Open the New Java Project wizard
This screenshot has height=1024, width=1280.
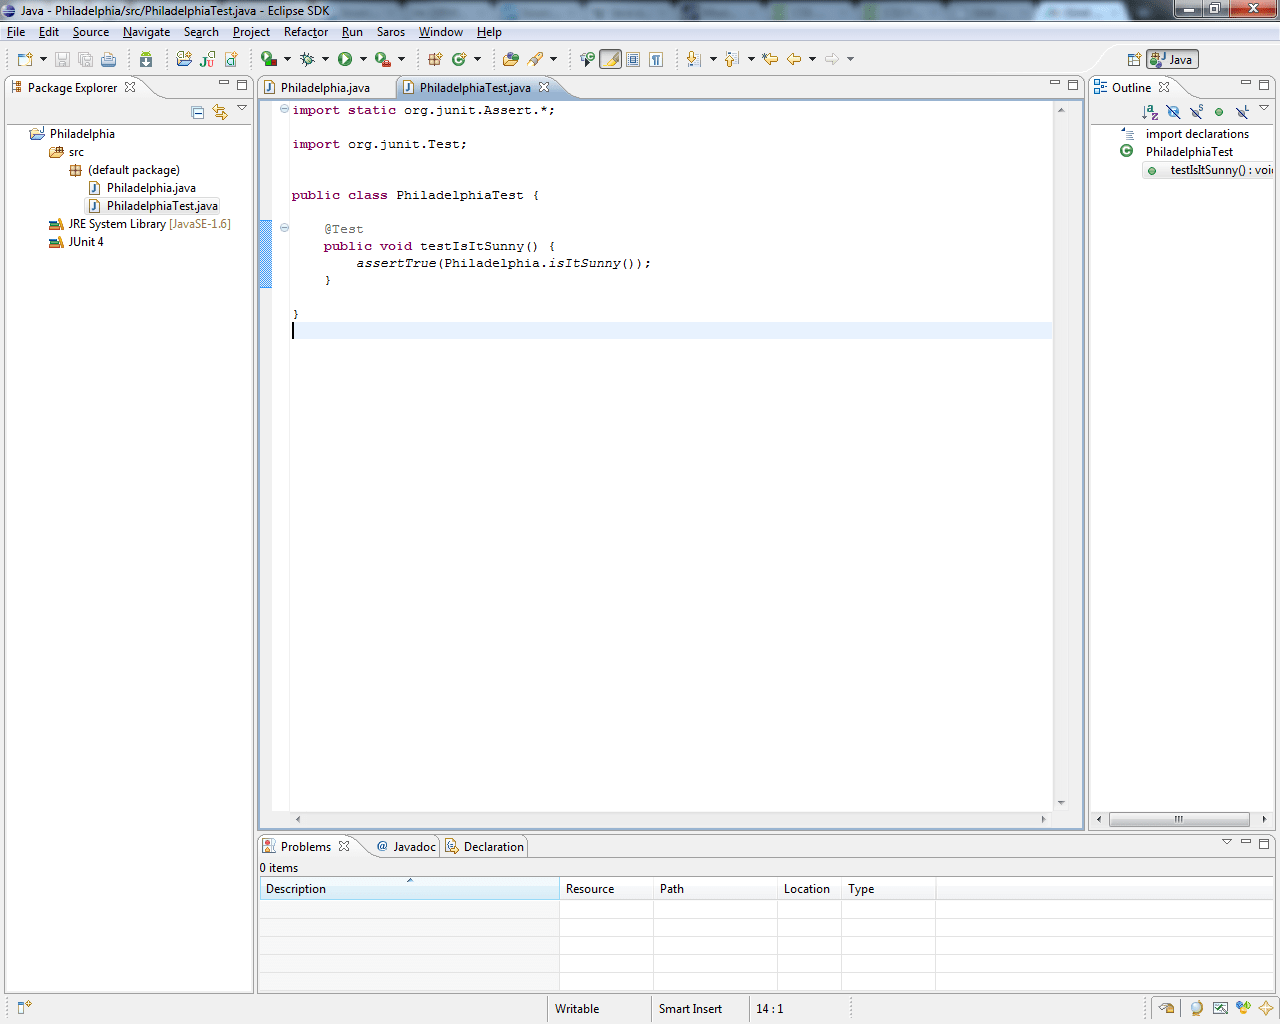183,59
